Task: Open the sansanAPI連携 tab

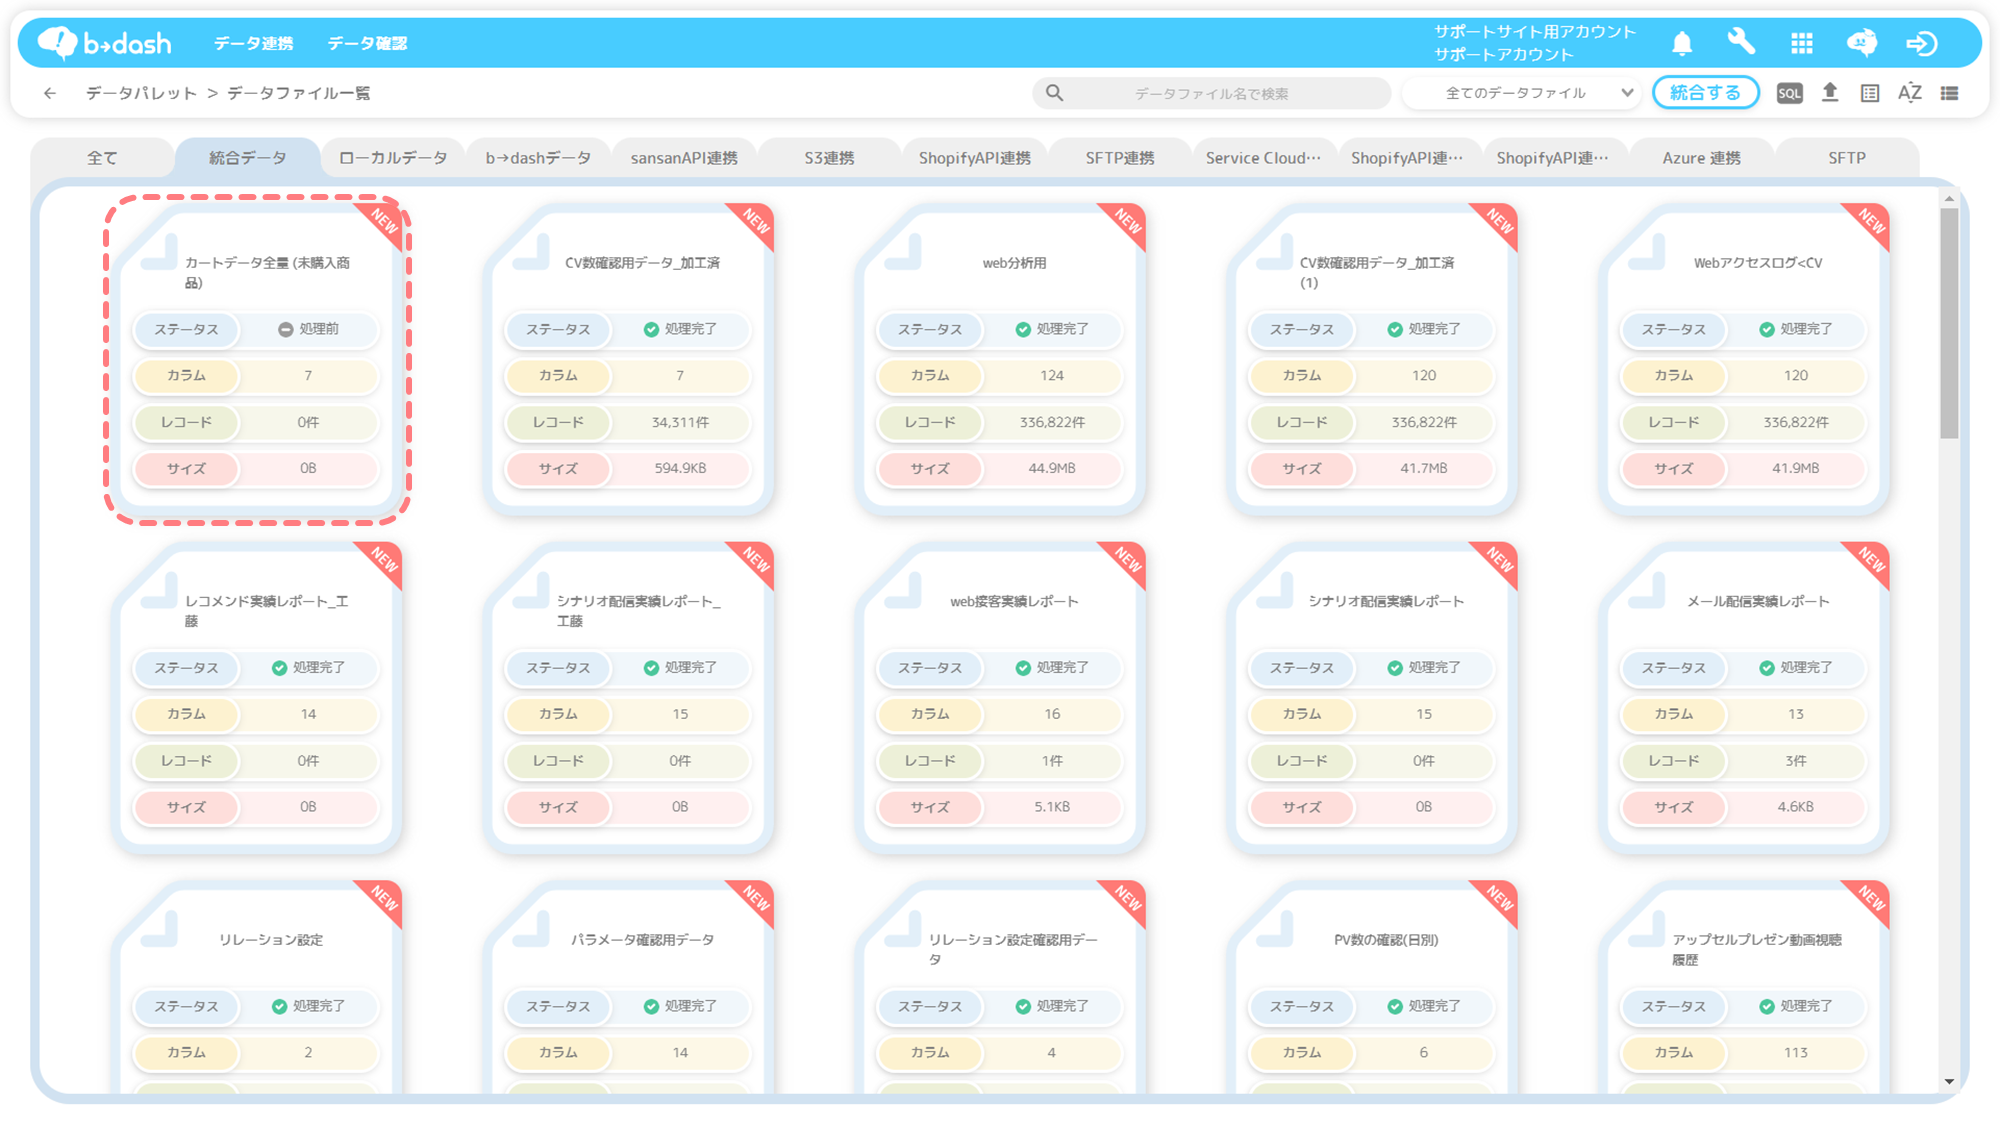Action: 684,158
